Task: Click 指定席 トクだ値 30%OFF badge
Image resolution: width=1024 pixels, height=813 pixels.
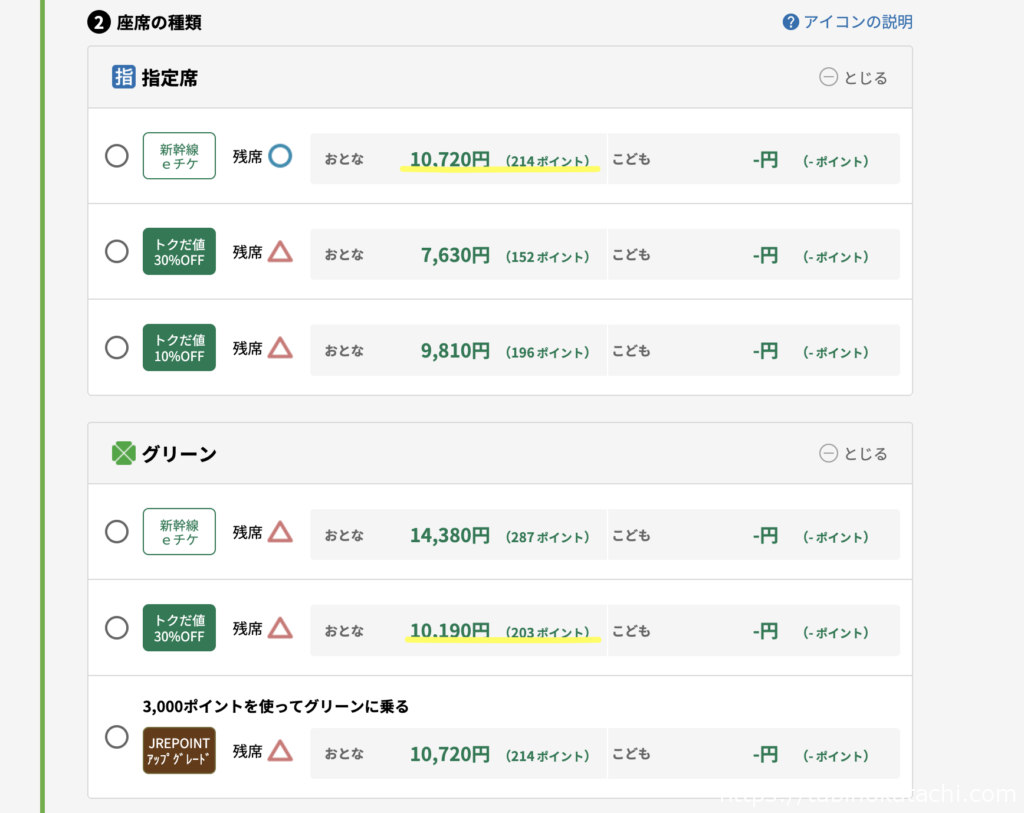Action: tap(179, 252)
